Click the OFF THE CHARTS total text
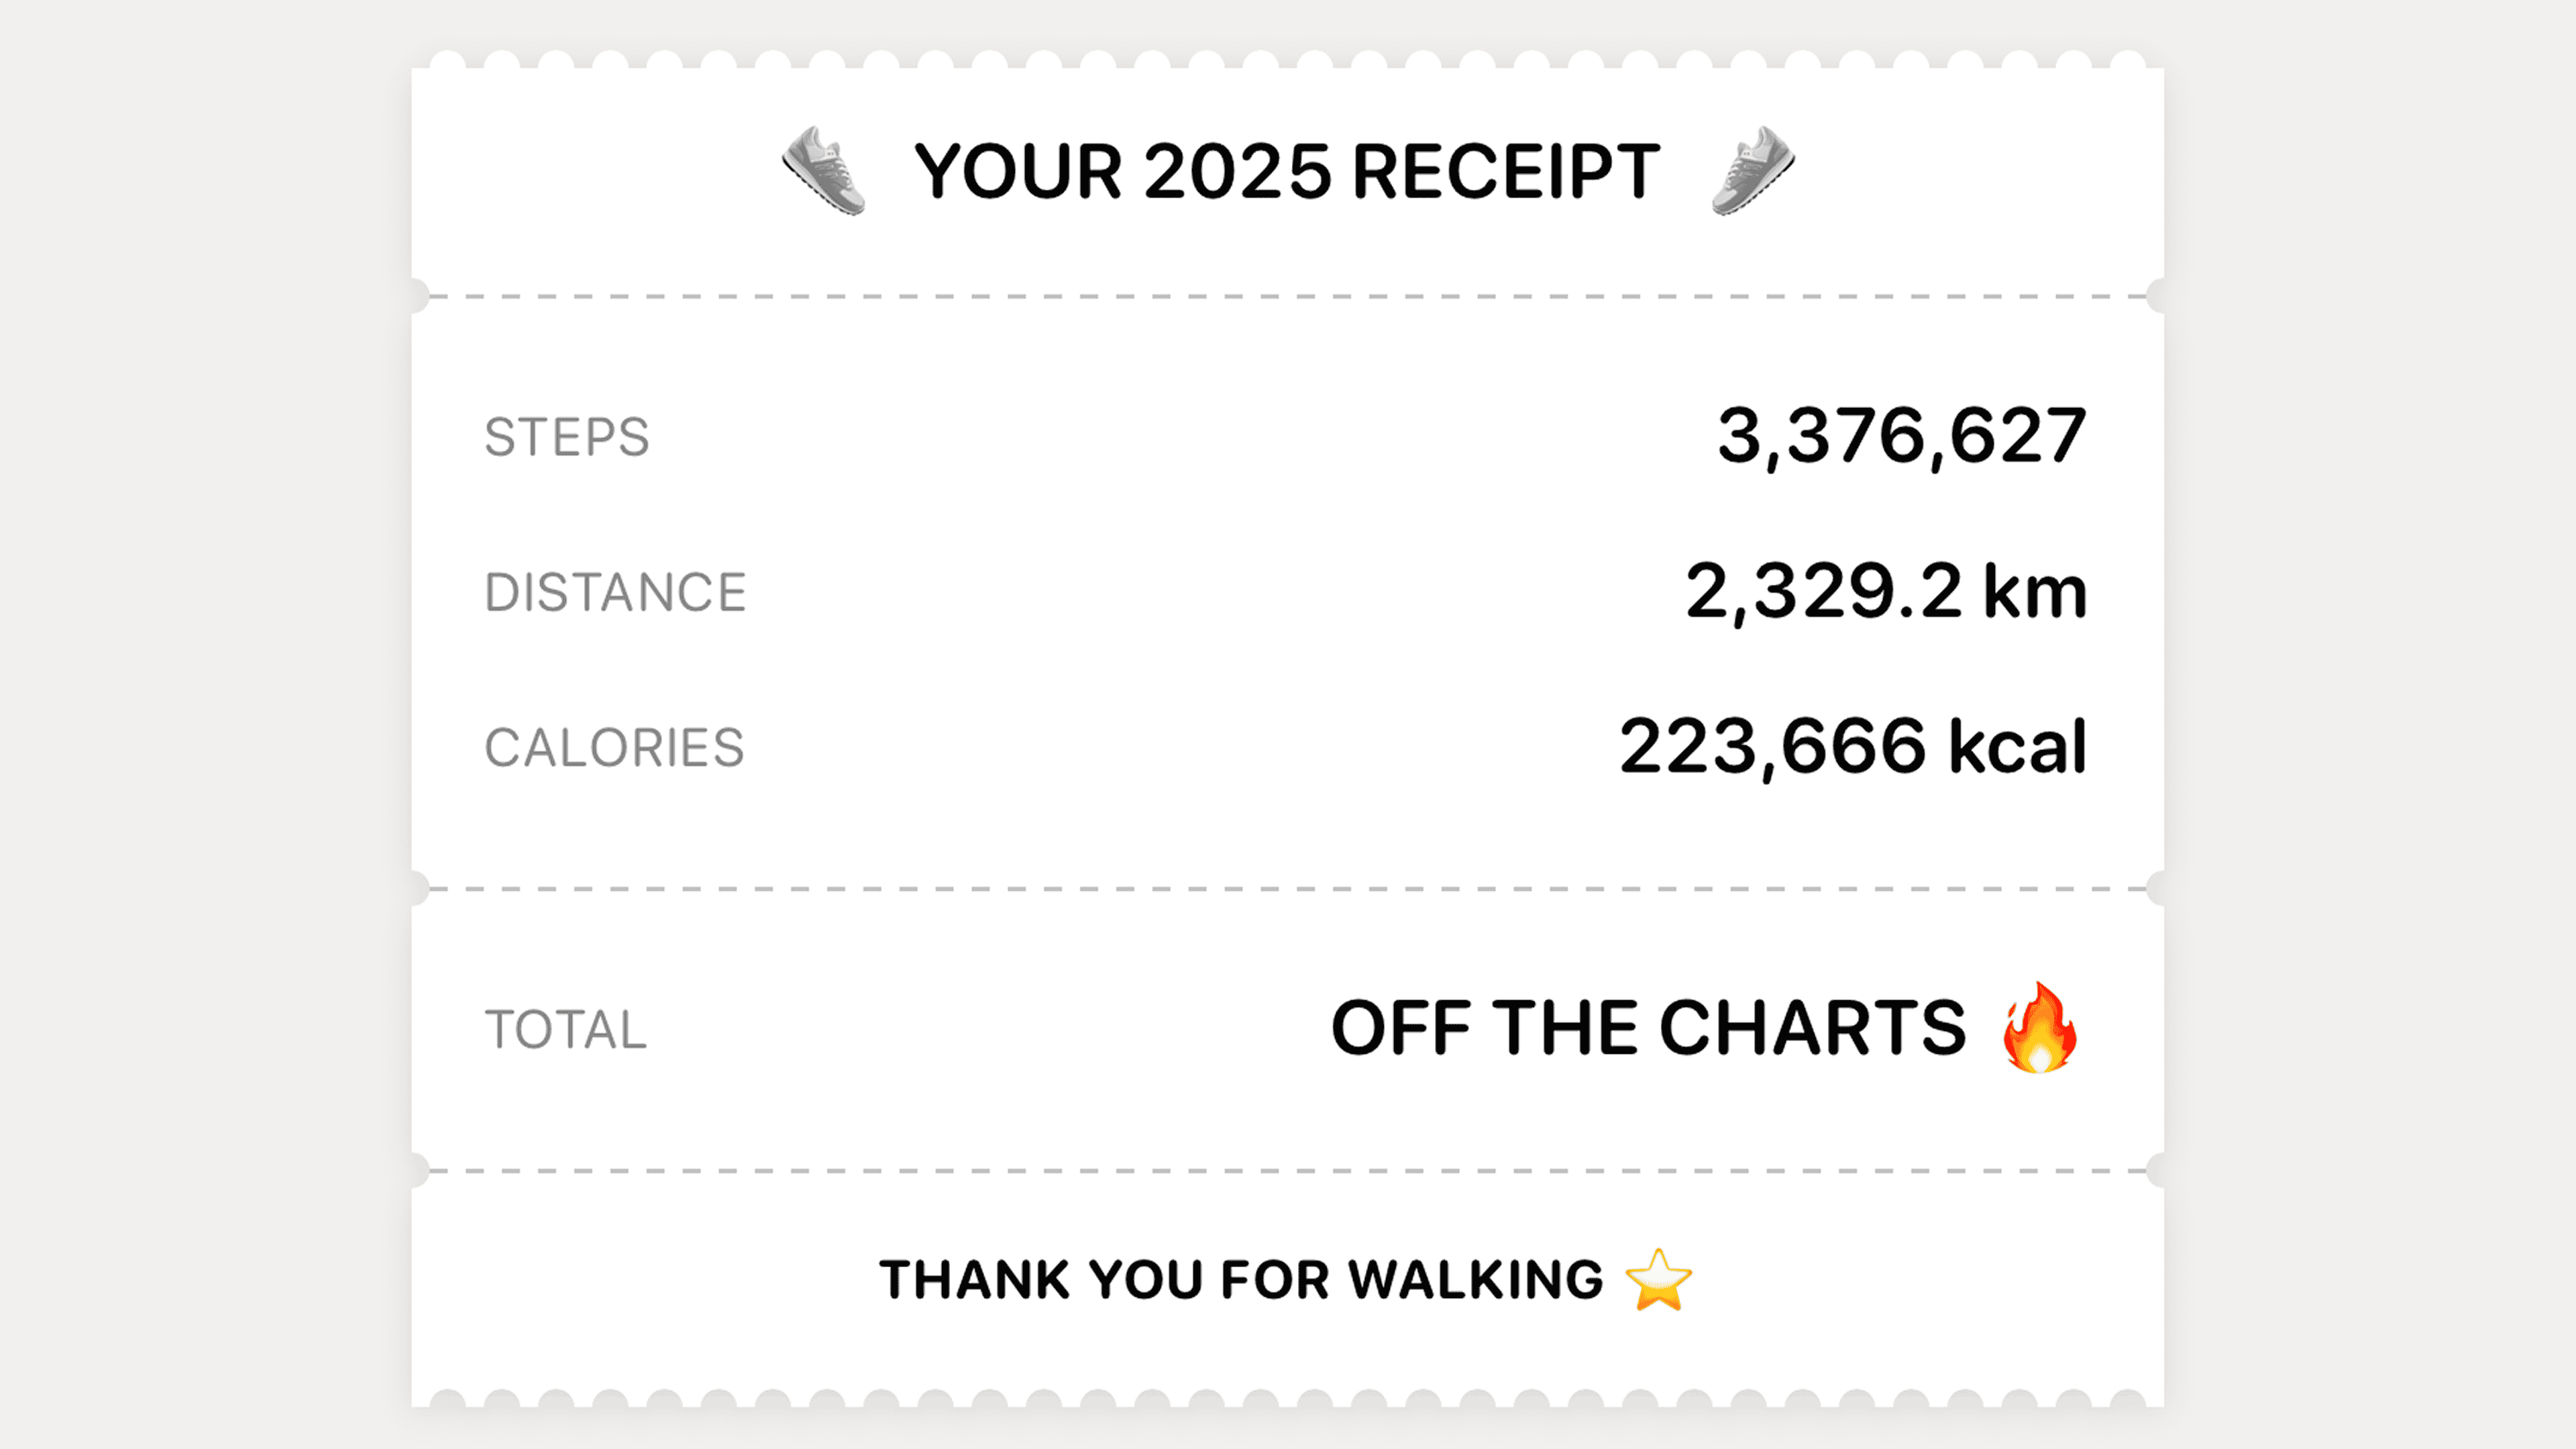Screen dimensions: 2576x1449 pos(1648,1028)
